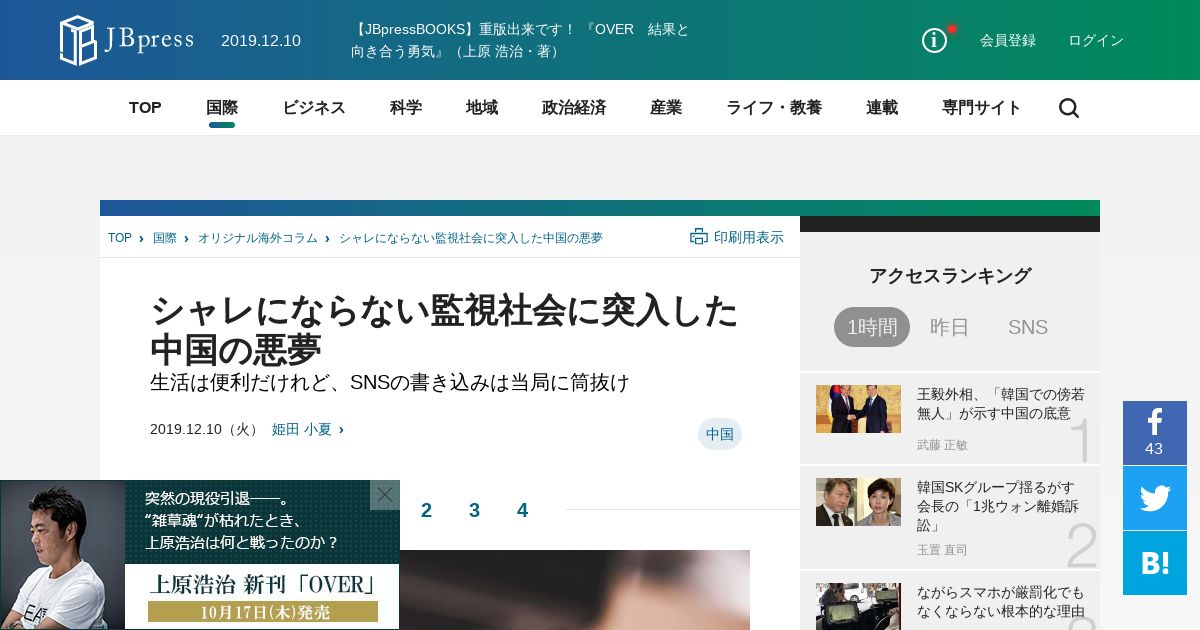Go to article page 3
The width and height of the screenshot is (1200, 630).
pos(474,510)
